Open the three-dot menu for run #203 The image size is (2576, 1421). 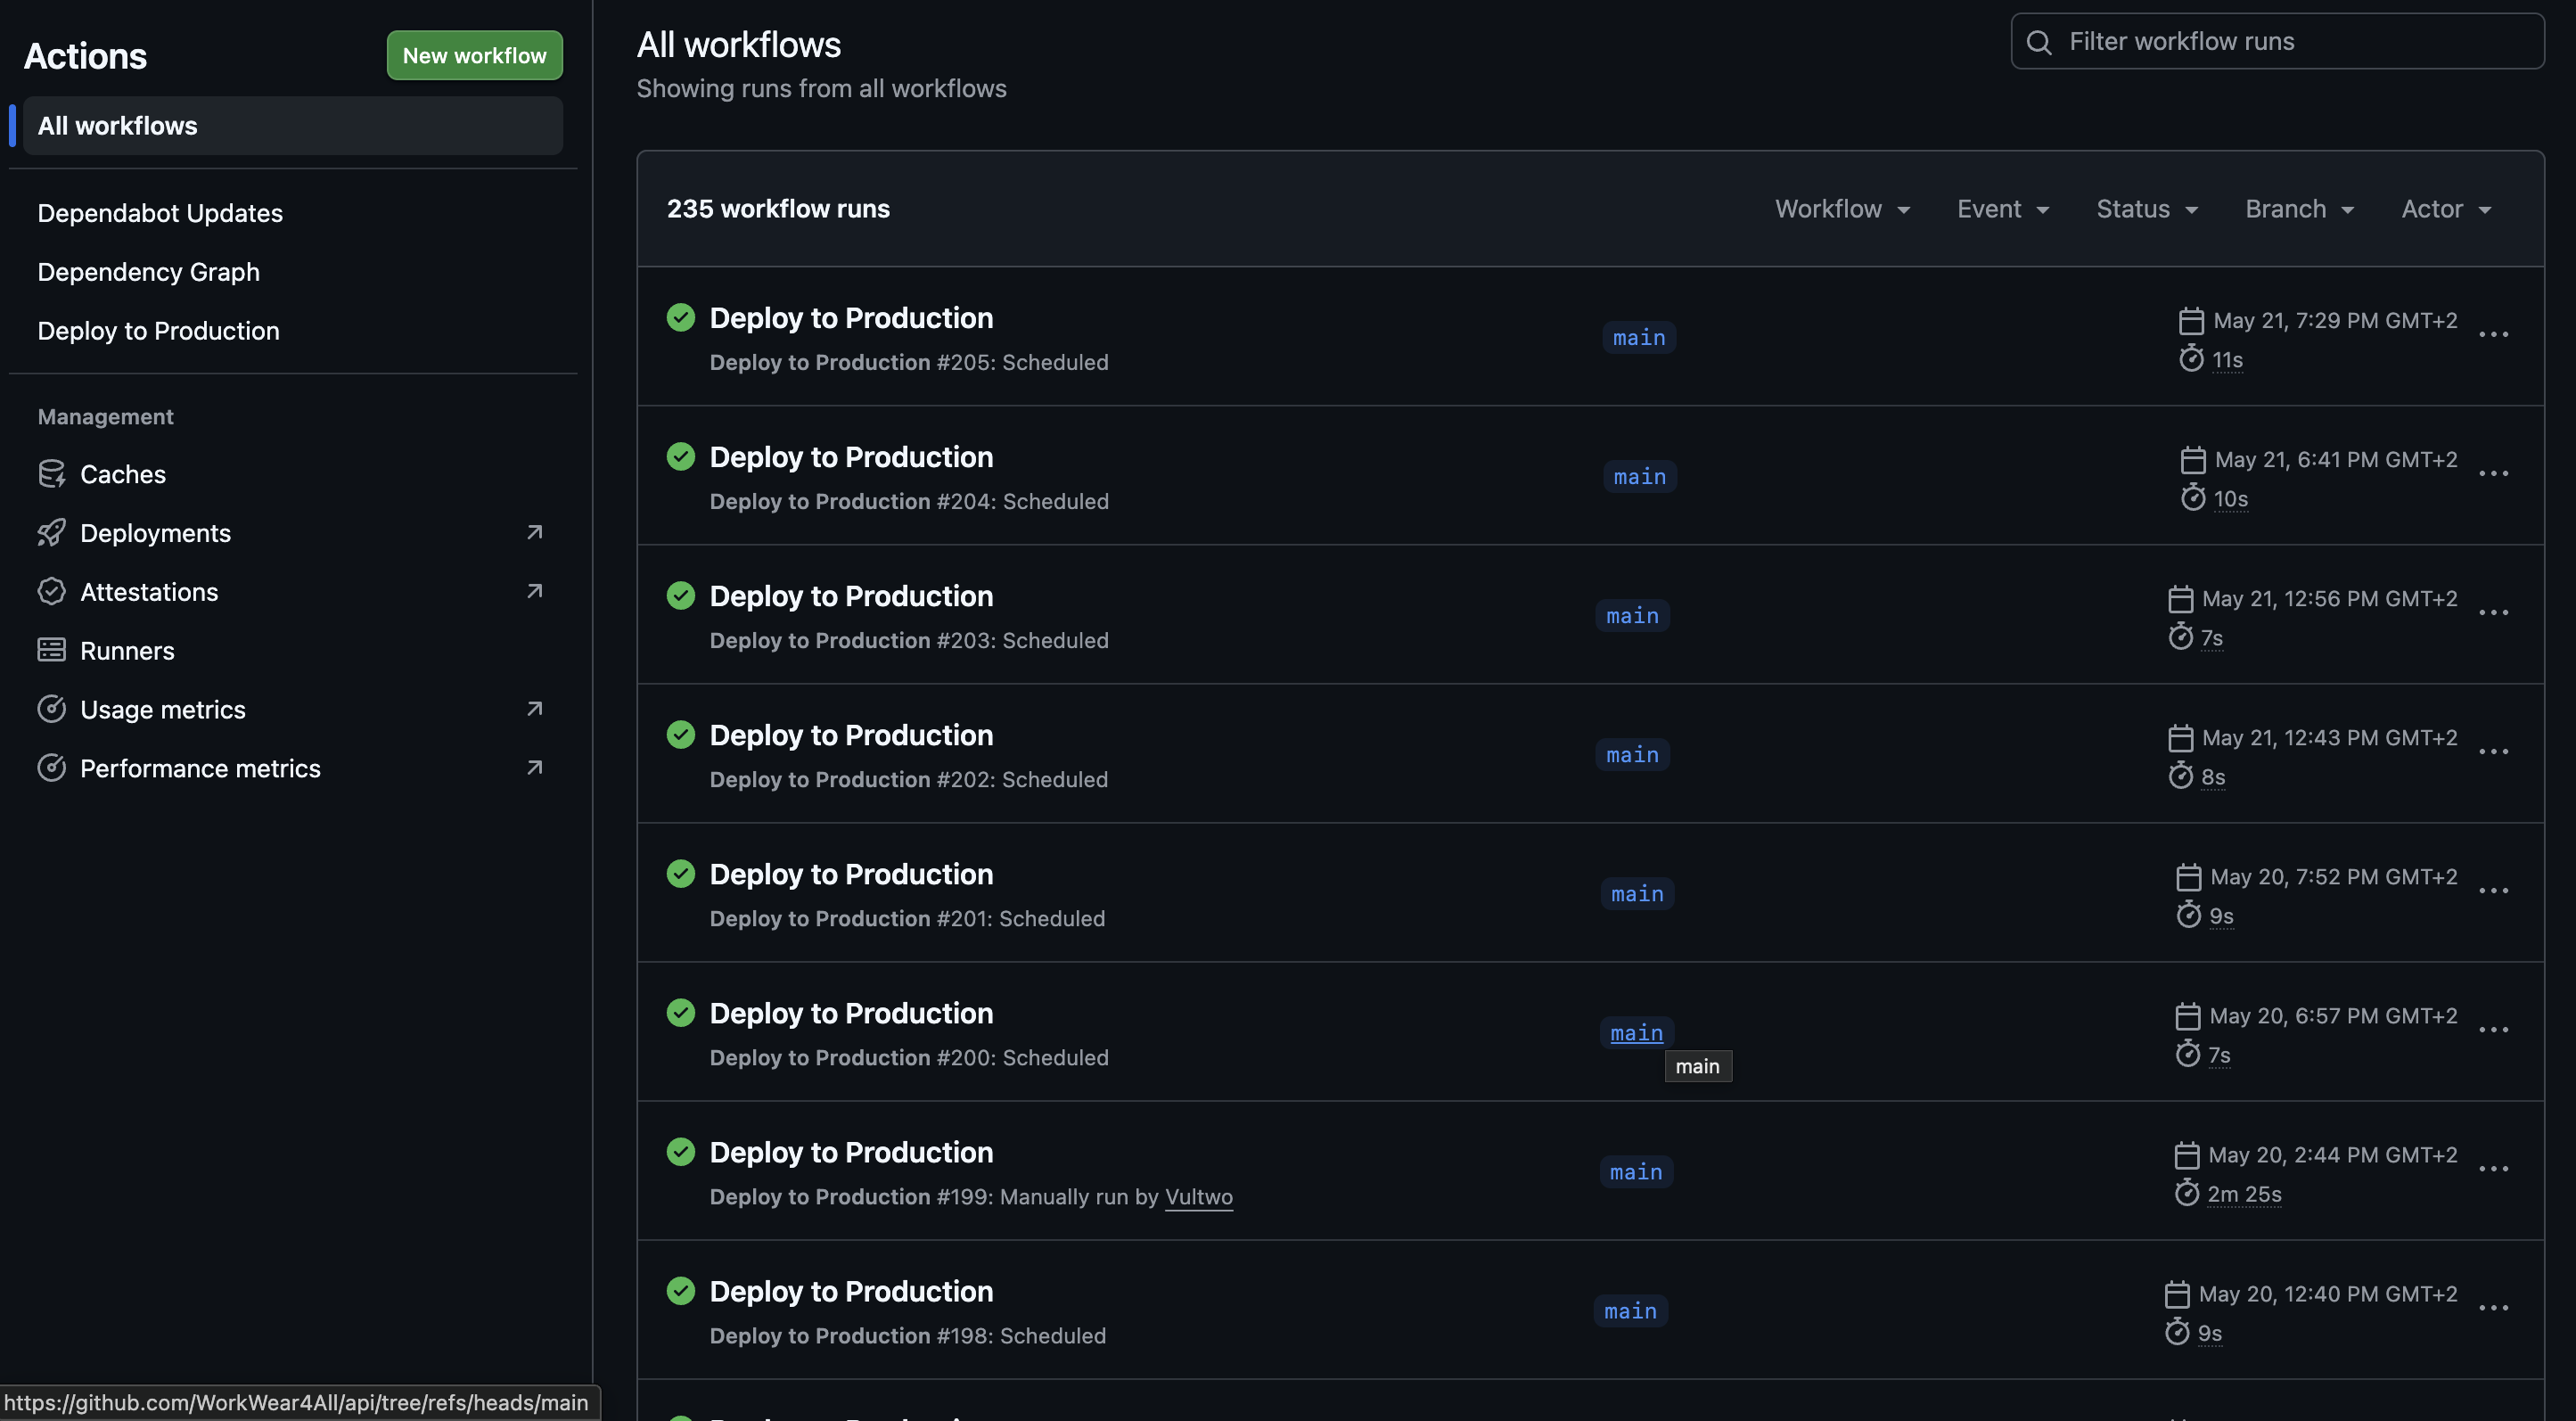pyautogui.click(x=2494, y=613)
